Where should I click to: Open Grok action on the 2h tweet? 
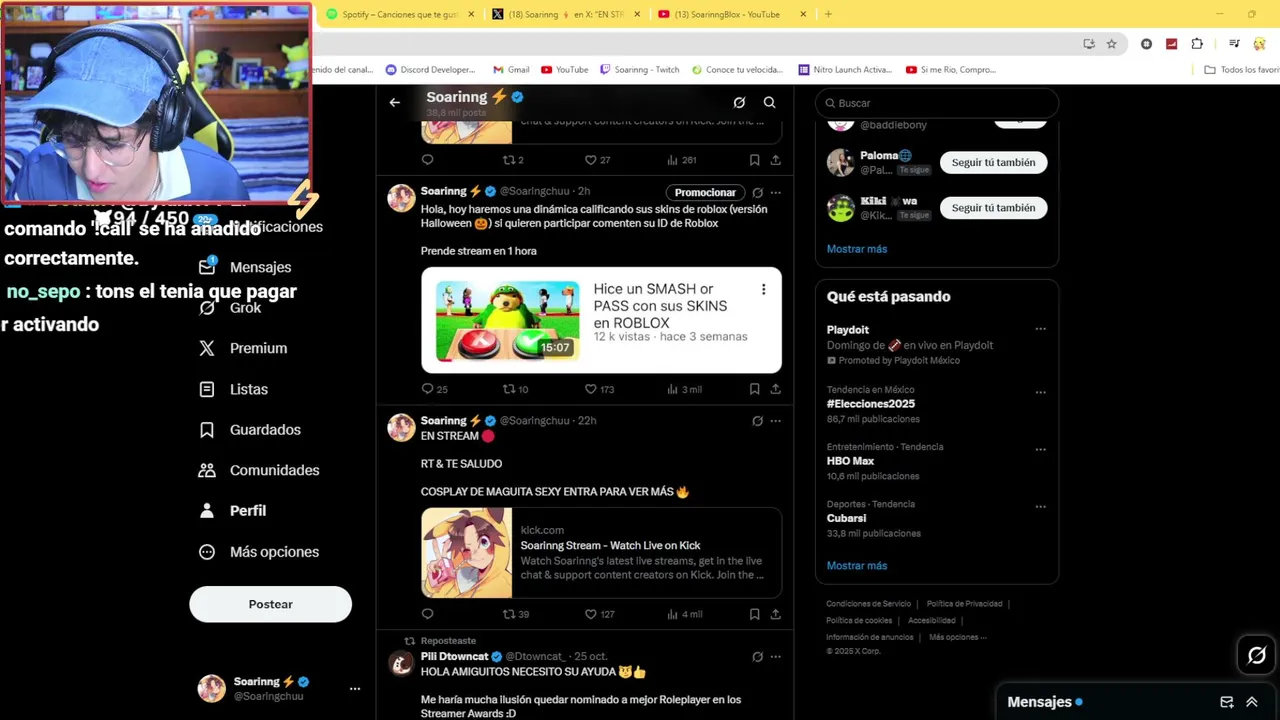(x=757, y=192)
